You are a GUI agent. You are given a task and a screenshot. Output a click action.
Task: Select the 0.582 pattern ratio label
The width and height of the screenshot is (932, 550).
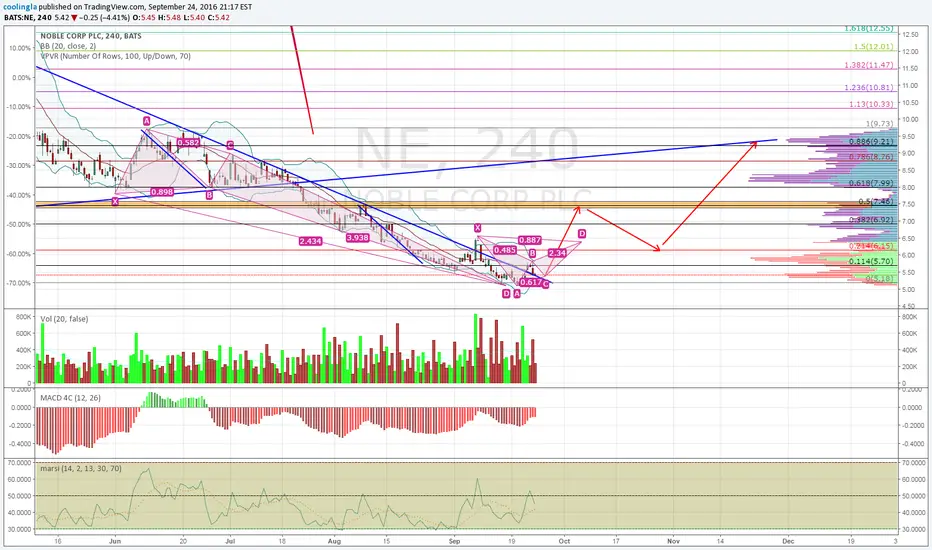[188, 143]
